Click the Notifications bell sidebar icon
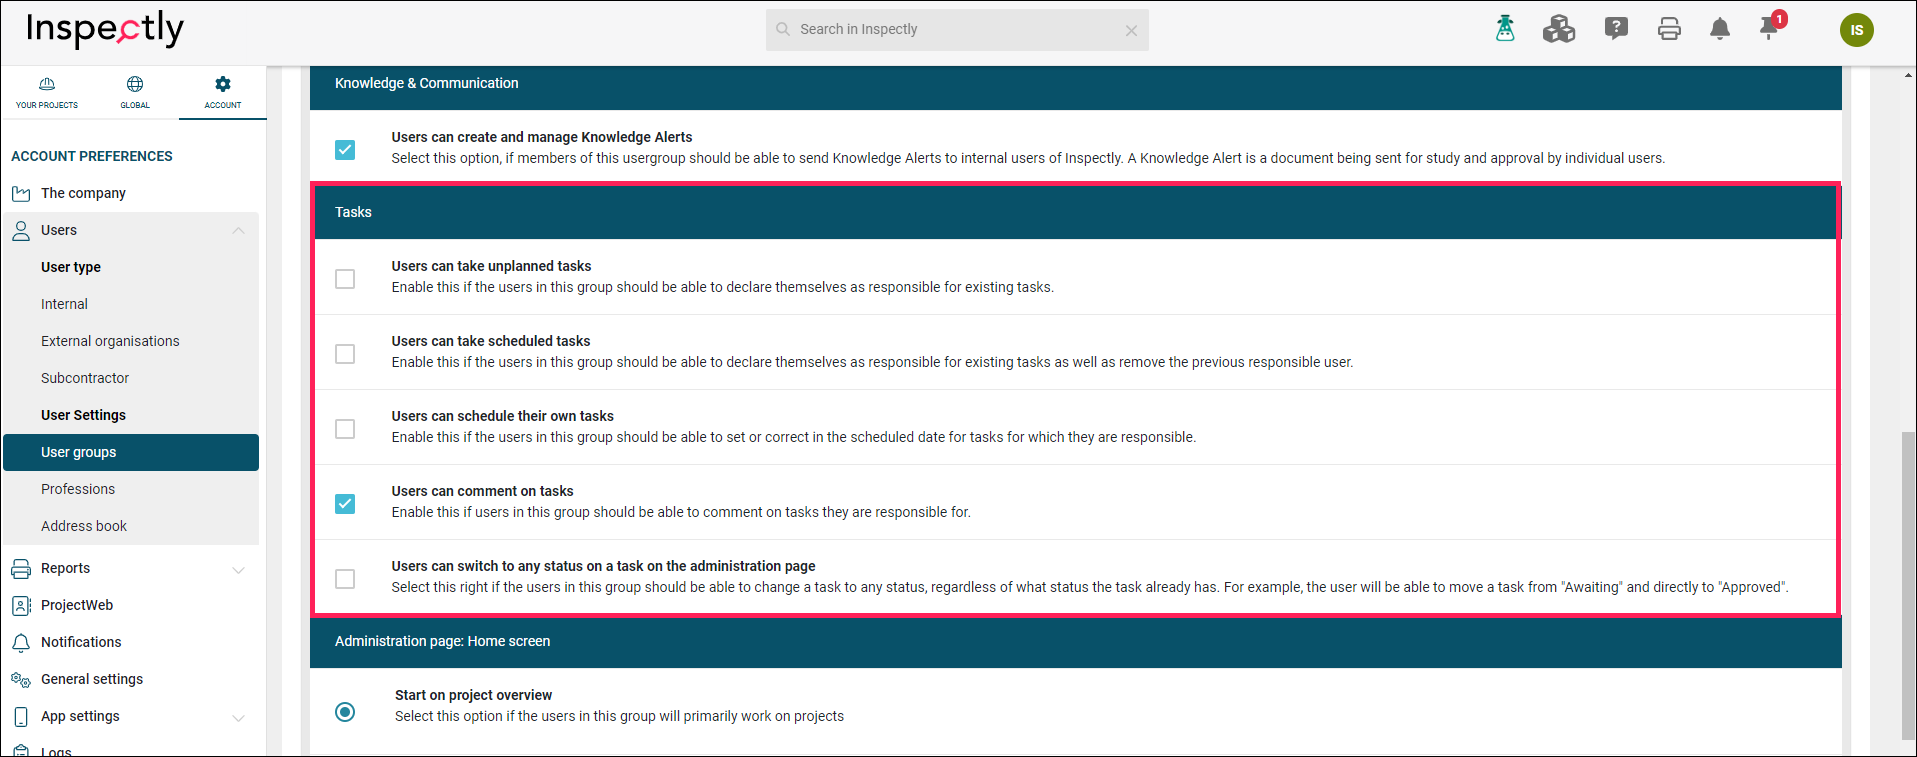1917x757 pixels. point(21,642)
